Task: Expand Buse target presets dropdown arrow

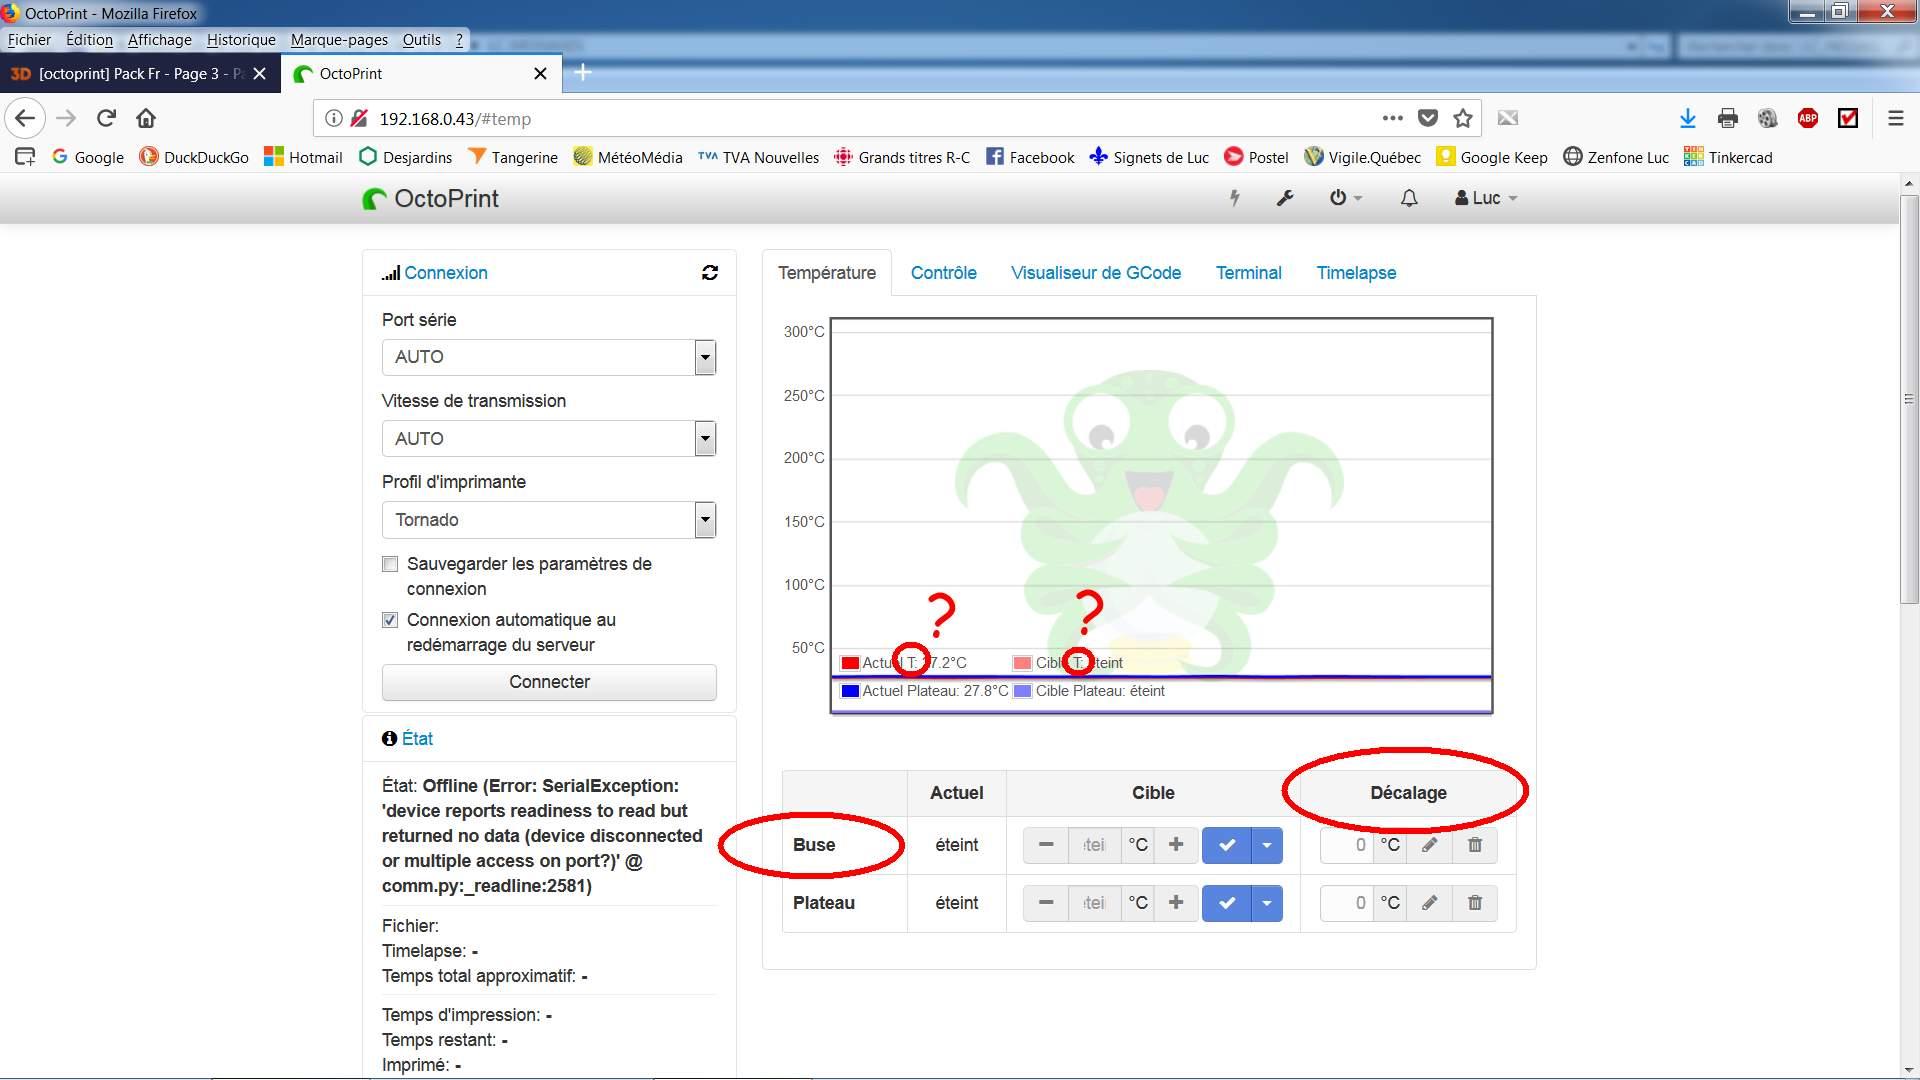Action: pyautogui.click(x=1267, y=845)
